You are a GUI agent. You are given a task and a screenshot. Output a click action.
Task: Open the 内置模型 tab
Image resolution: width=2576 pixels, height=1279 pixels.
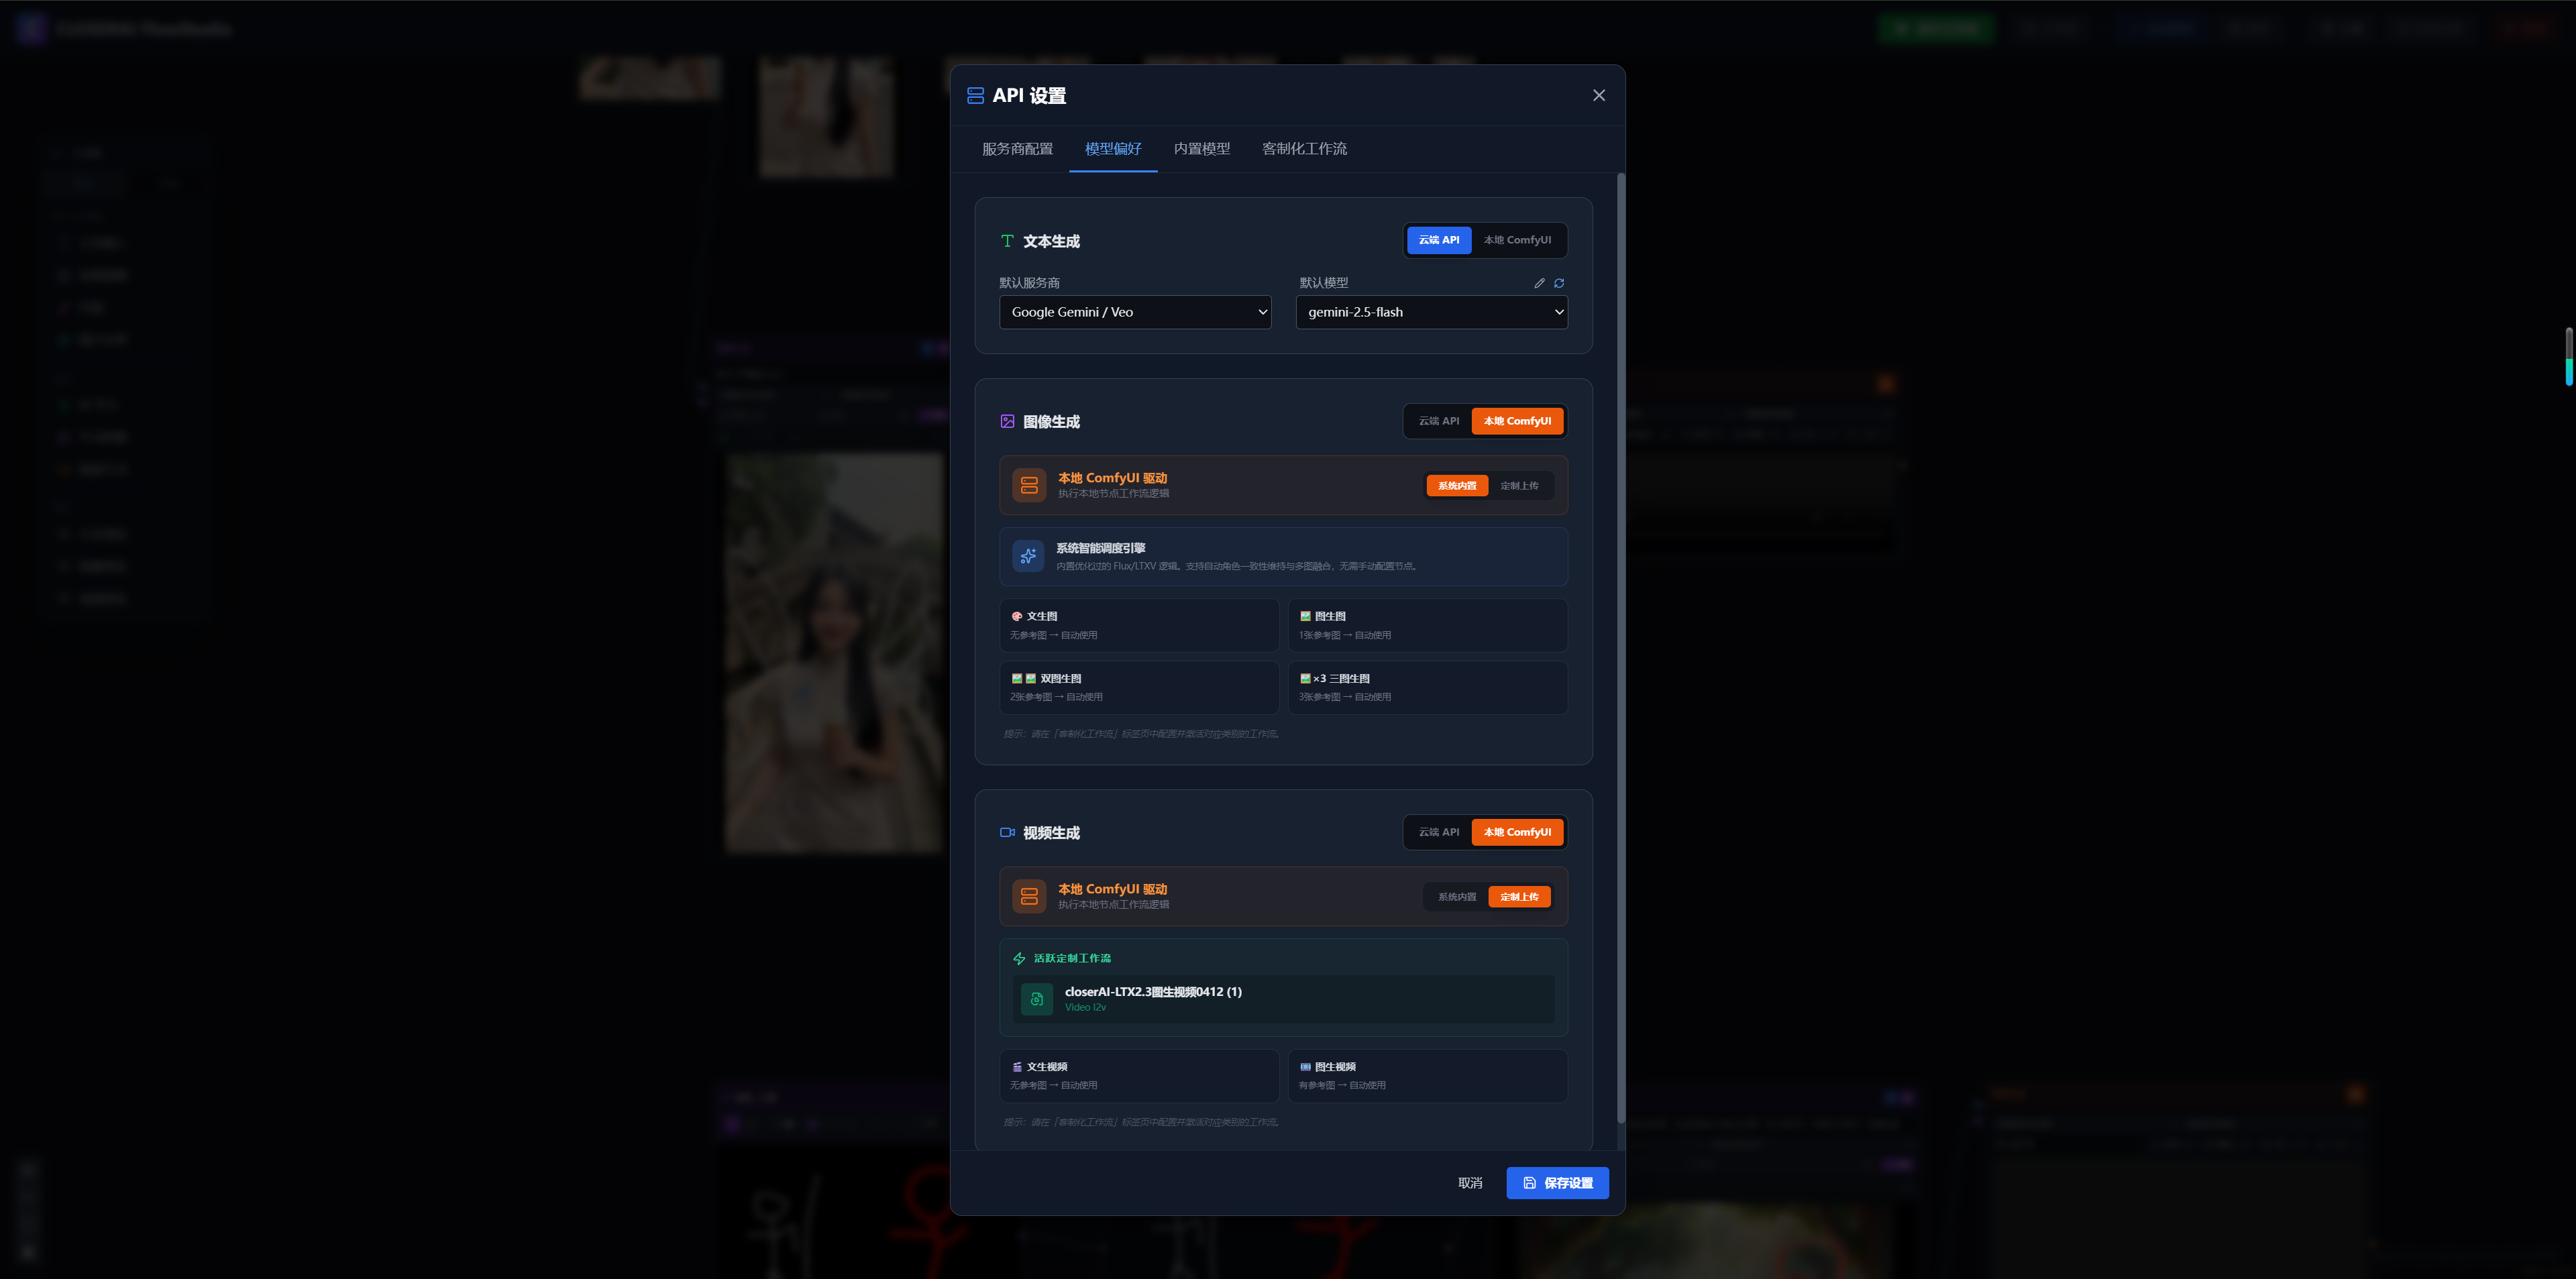pos(1201,148)
